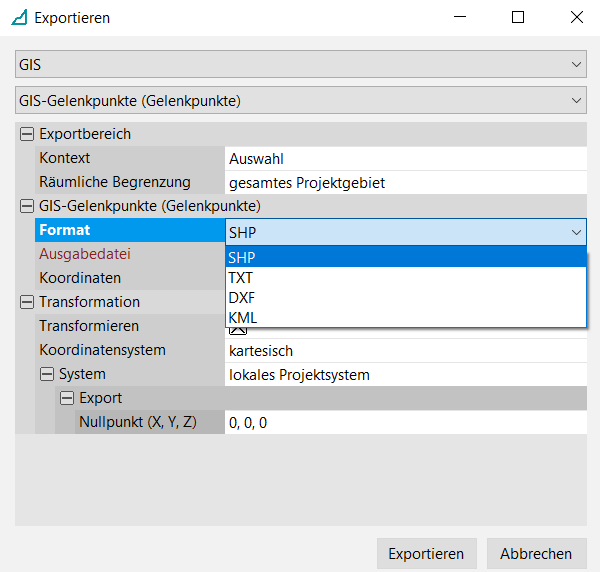Collapse the Exportbereich section
600x572 pixels.
27,134
